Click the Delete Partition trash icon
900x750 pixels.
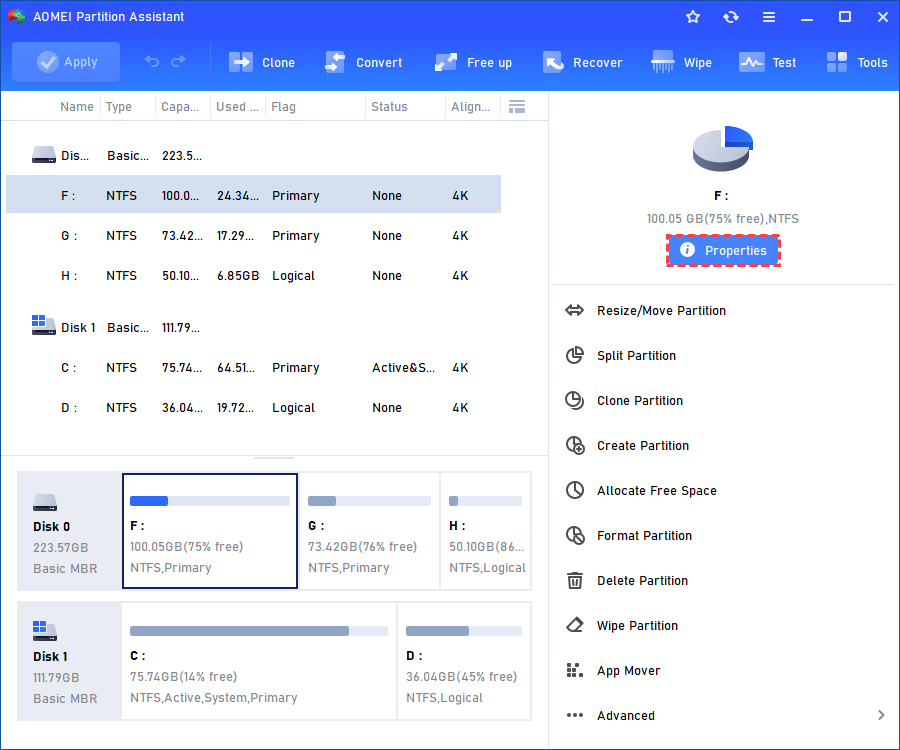point(575,581)
